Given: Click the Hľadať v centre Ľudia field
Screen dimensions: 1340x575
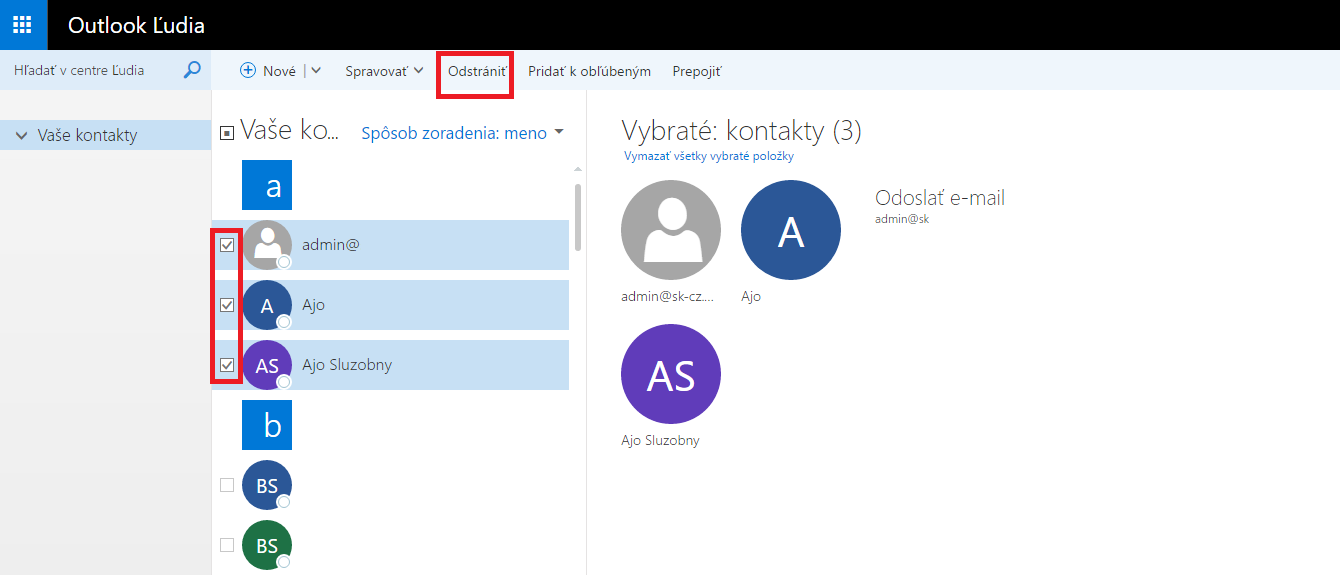Looking at the screenshot, I should coord(92,71).
